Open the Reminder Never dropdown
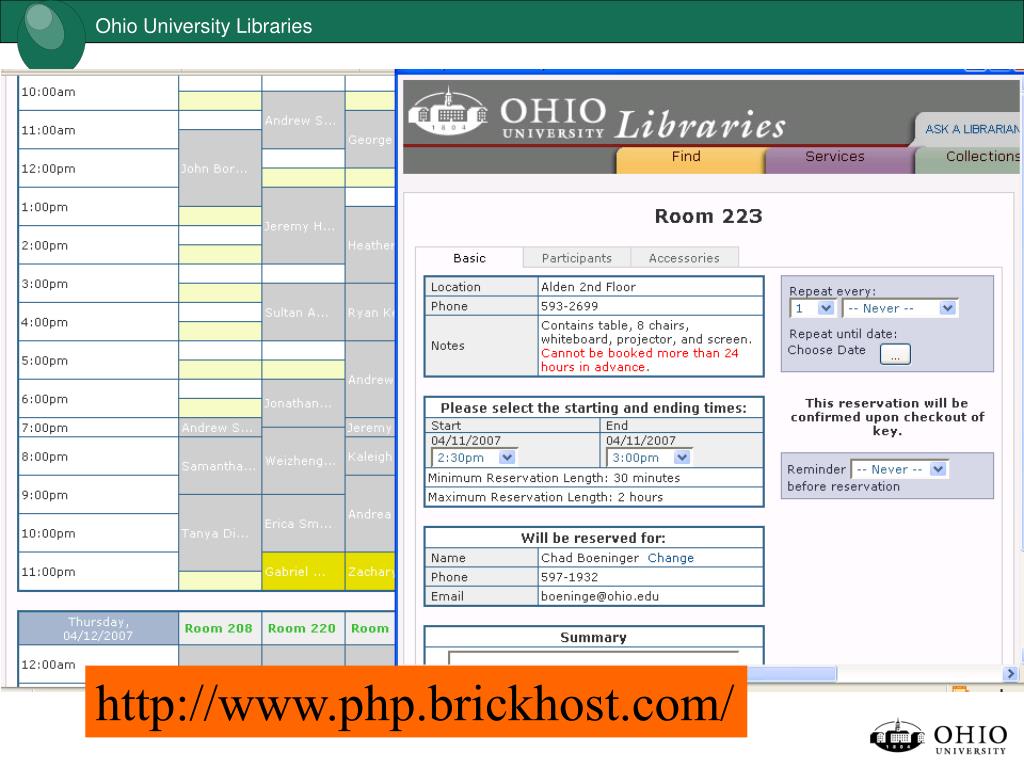 [x=899, y=470]
